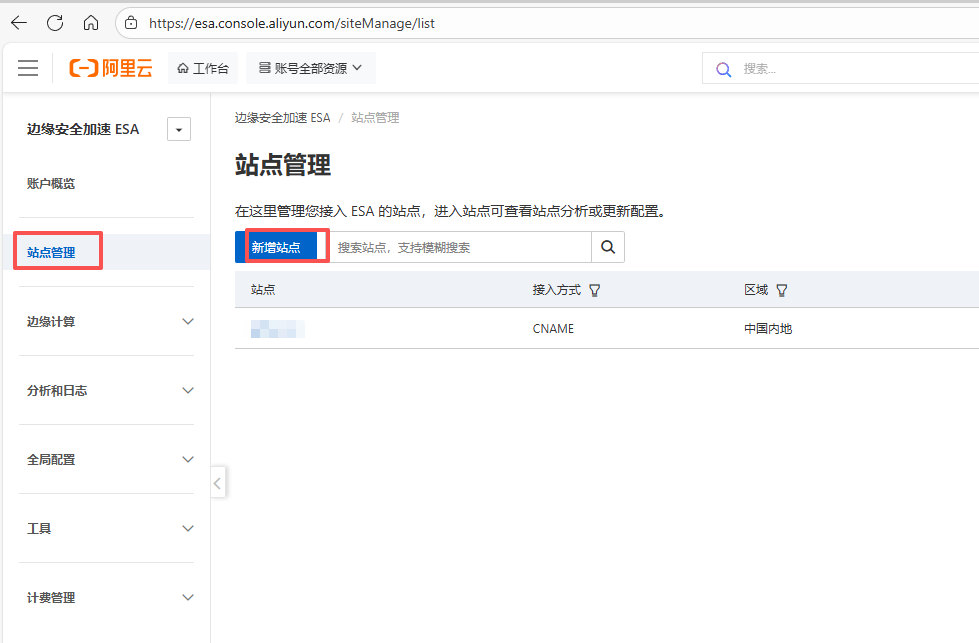Screen dimensions: 979x643
Task: Click 边缘安全加速 ESA breadcrumb link
Action: 282,118
